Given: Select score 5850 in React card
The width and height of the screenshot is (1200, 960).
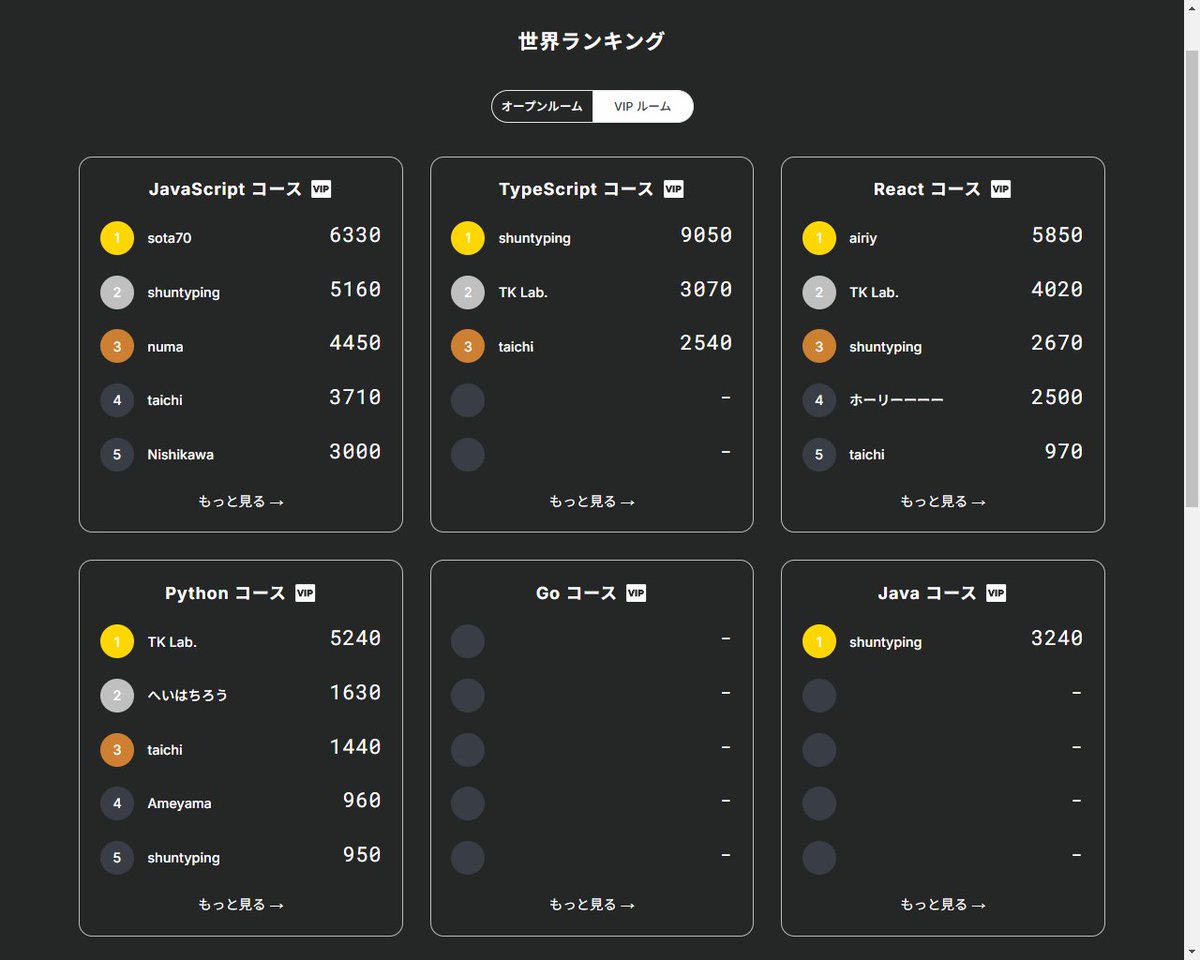Looking at the screenshot, I should [x=1057, y=235].
